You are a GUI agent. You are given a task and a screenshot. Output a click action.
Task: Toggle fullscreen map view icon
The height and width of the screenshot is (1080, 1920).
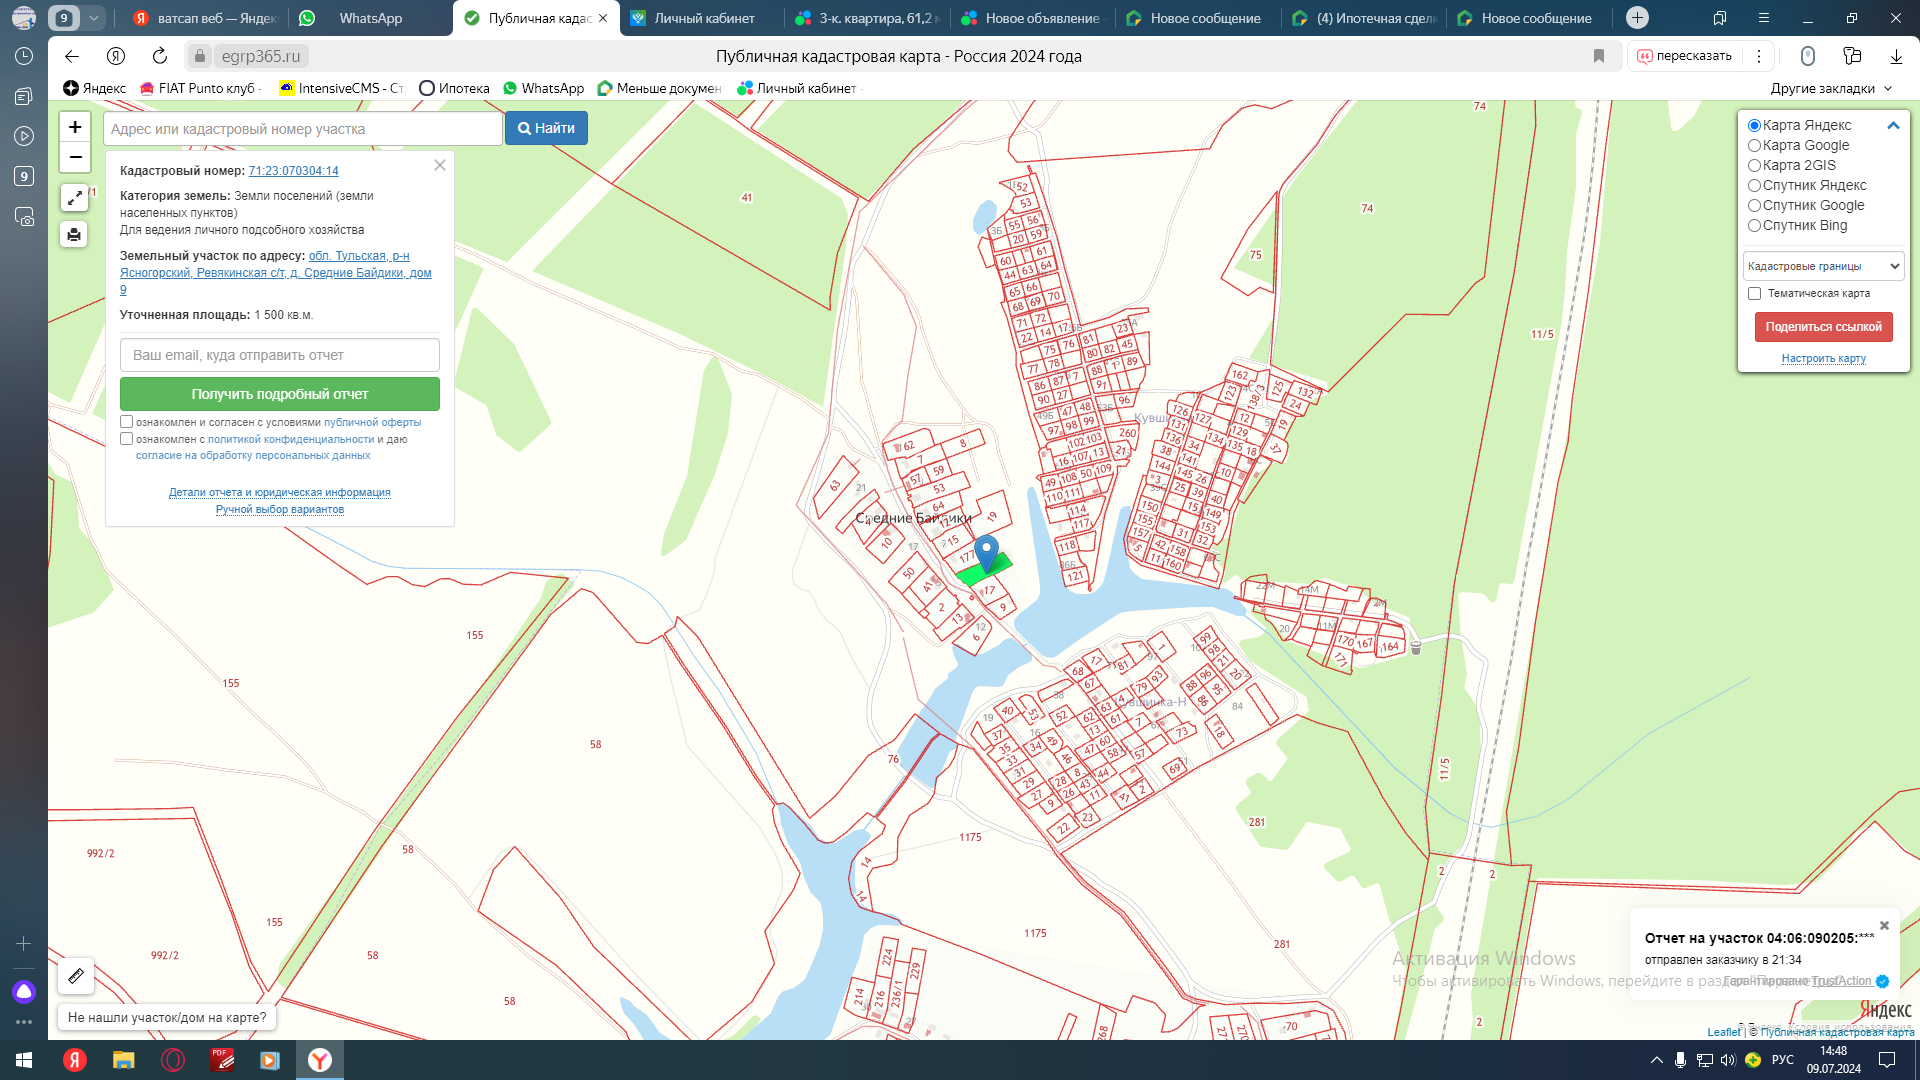coord(74,198)
